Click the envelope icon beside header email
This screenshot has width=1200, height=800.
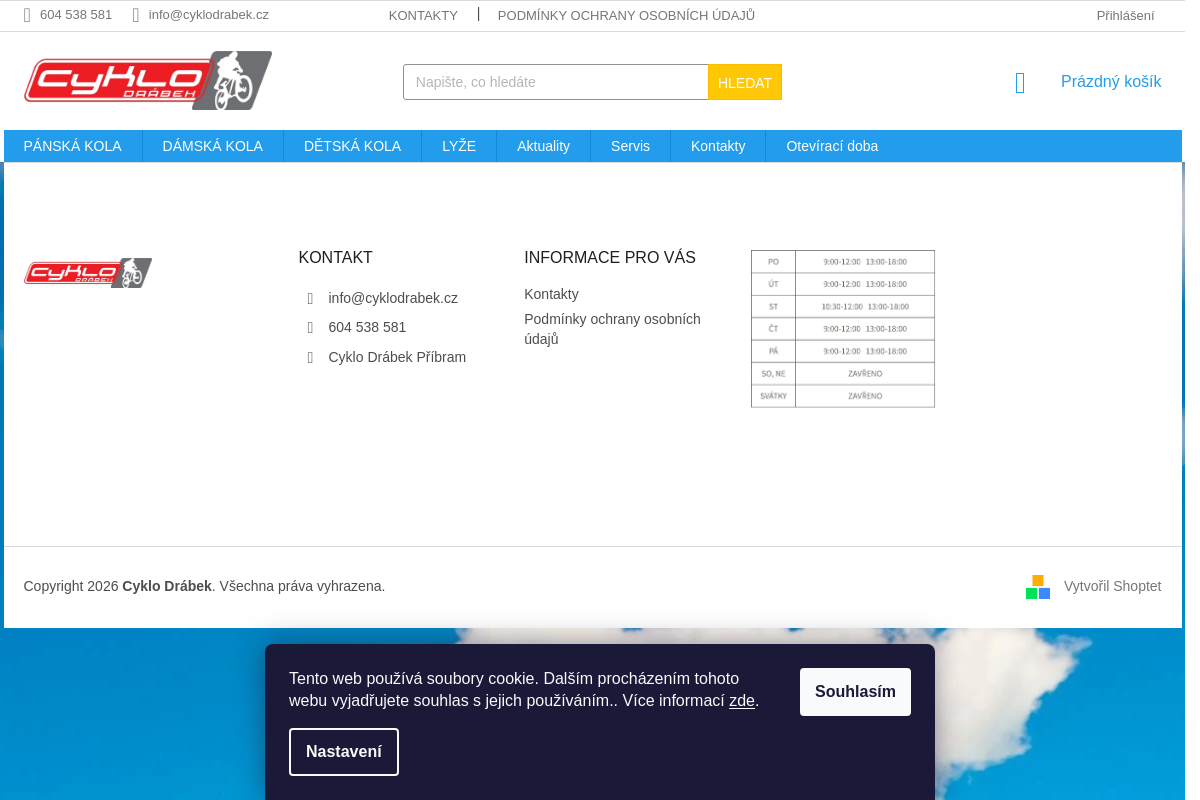point(136,15)
